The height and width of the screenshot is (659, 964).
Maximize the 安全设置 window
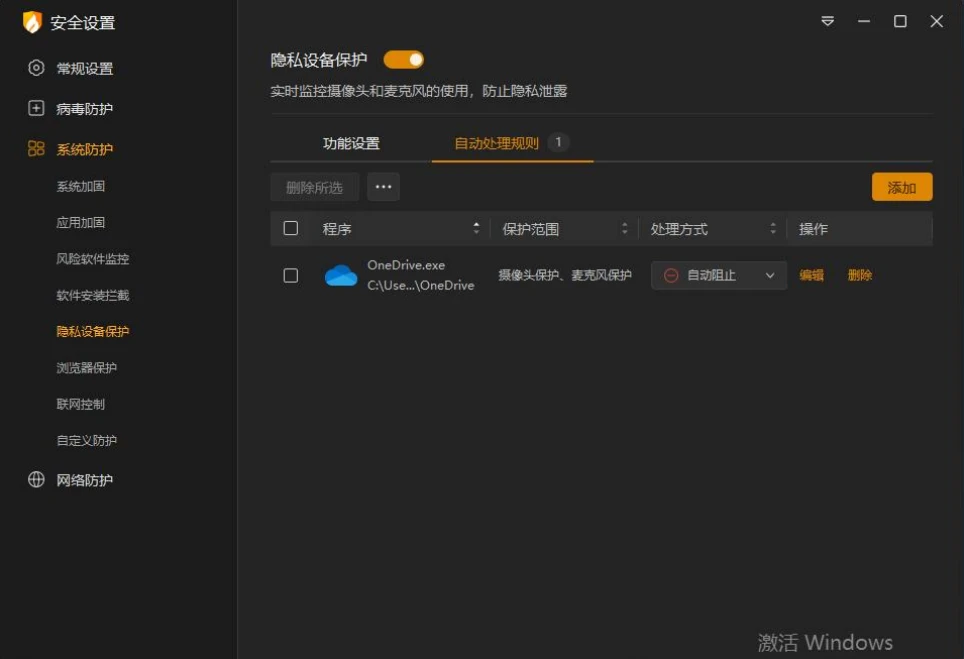point(900,22)
